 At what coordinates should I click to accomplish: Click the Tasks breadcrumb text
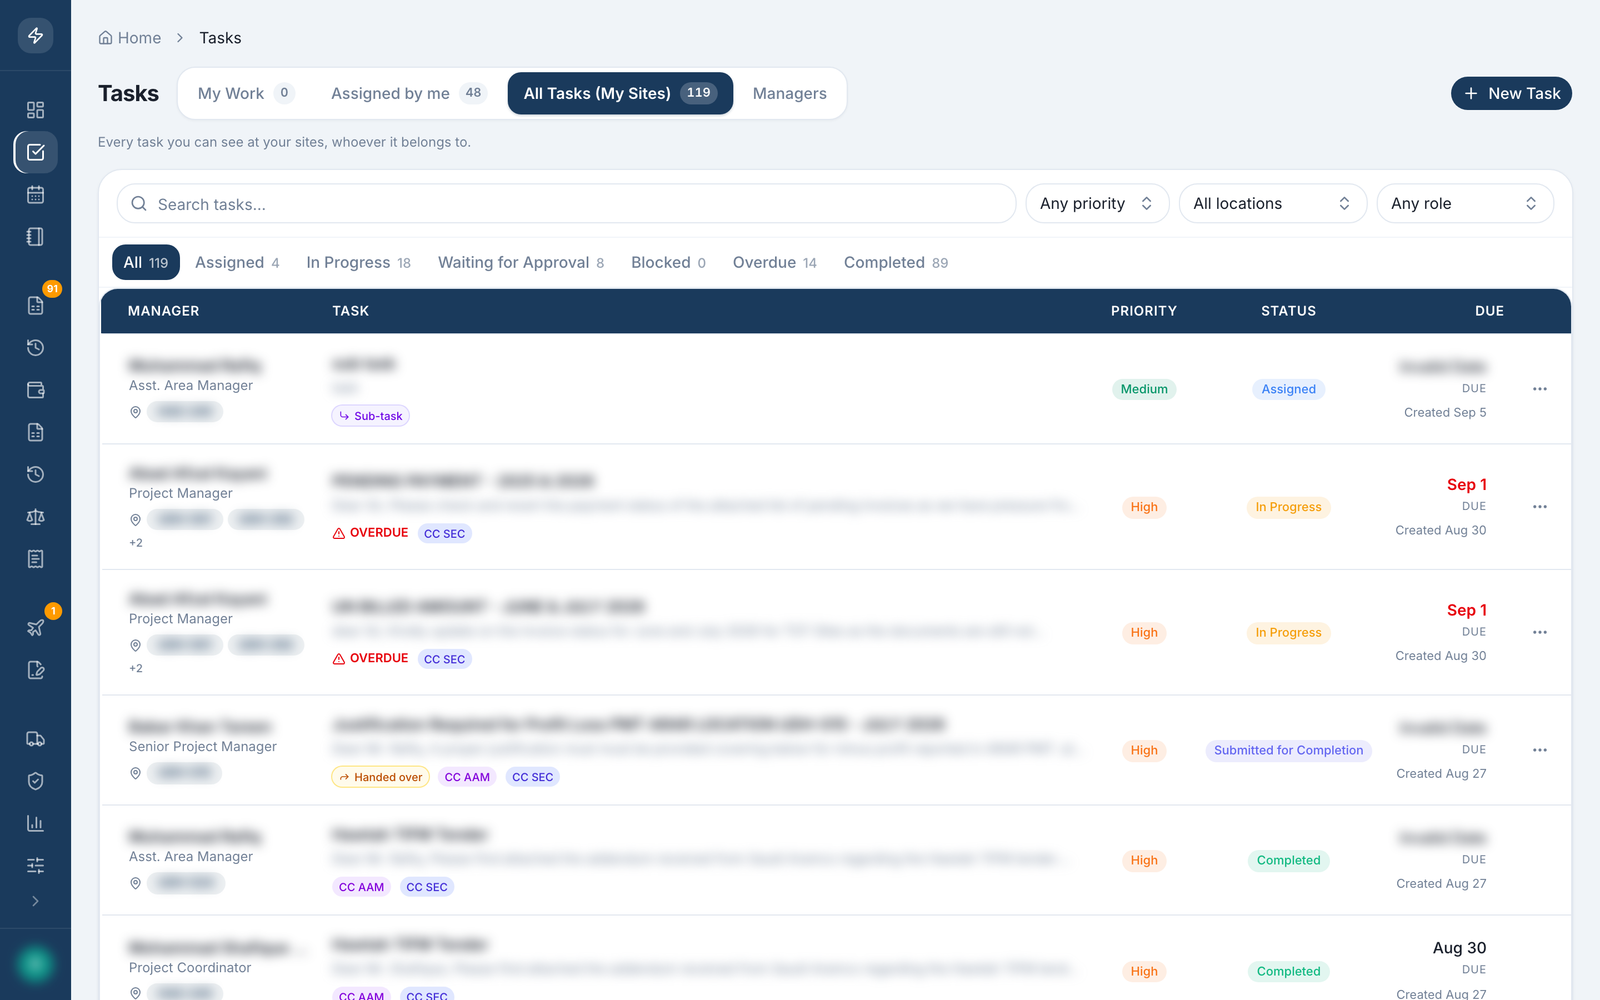pyautogui.click(x=220, y=38)
